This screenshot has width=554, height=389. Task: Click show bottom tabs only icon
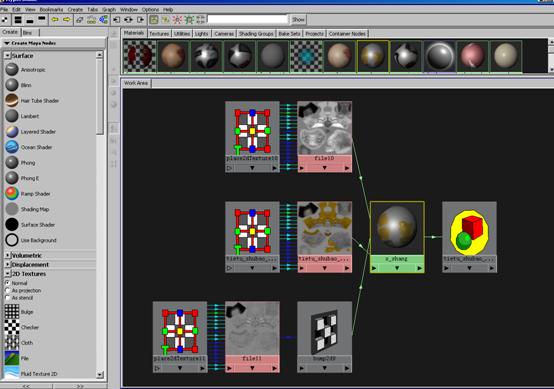point(30,20)
